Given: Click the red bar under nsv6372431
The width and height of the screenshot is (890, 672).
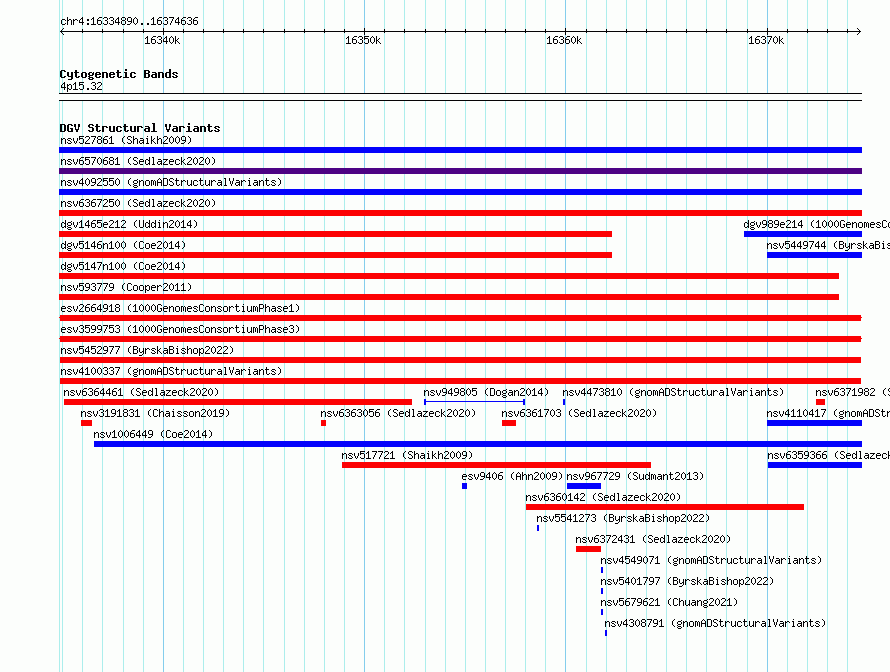Looking at the screenshot, I should (588, 549).
